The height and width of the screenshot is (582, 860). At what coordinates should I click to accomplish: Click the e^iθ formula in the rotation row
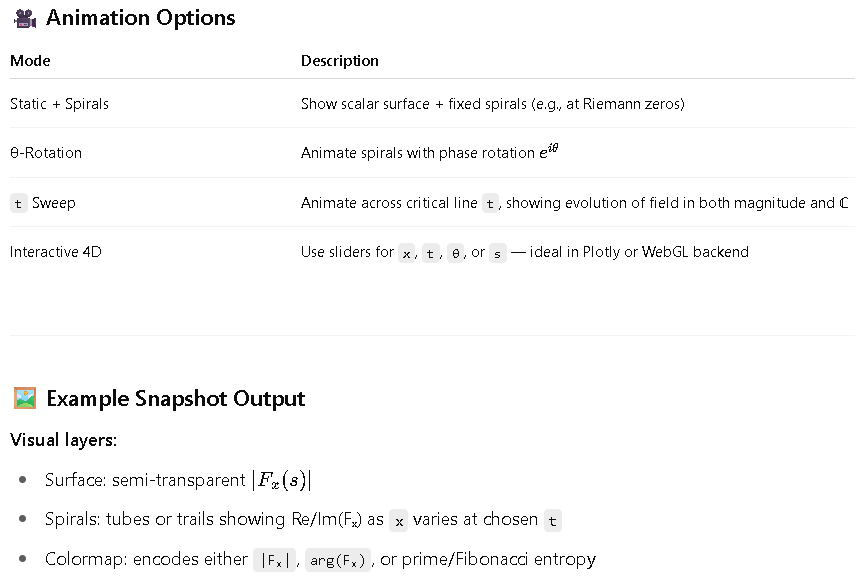(x=548, y=150)
